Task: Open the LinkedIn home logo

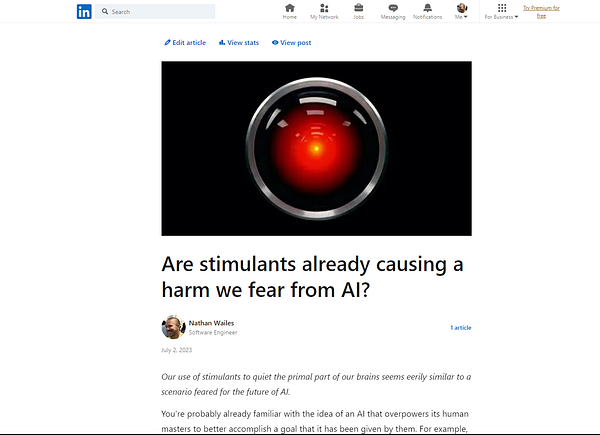Action: pyautogui.click(x=84, y=11)
